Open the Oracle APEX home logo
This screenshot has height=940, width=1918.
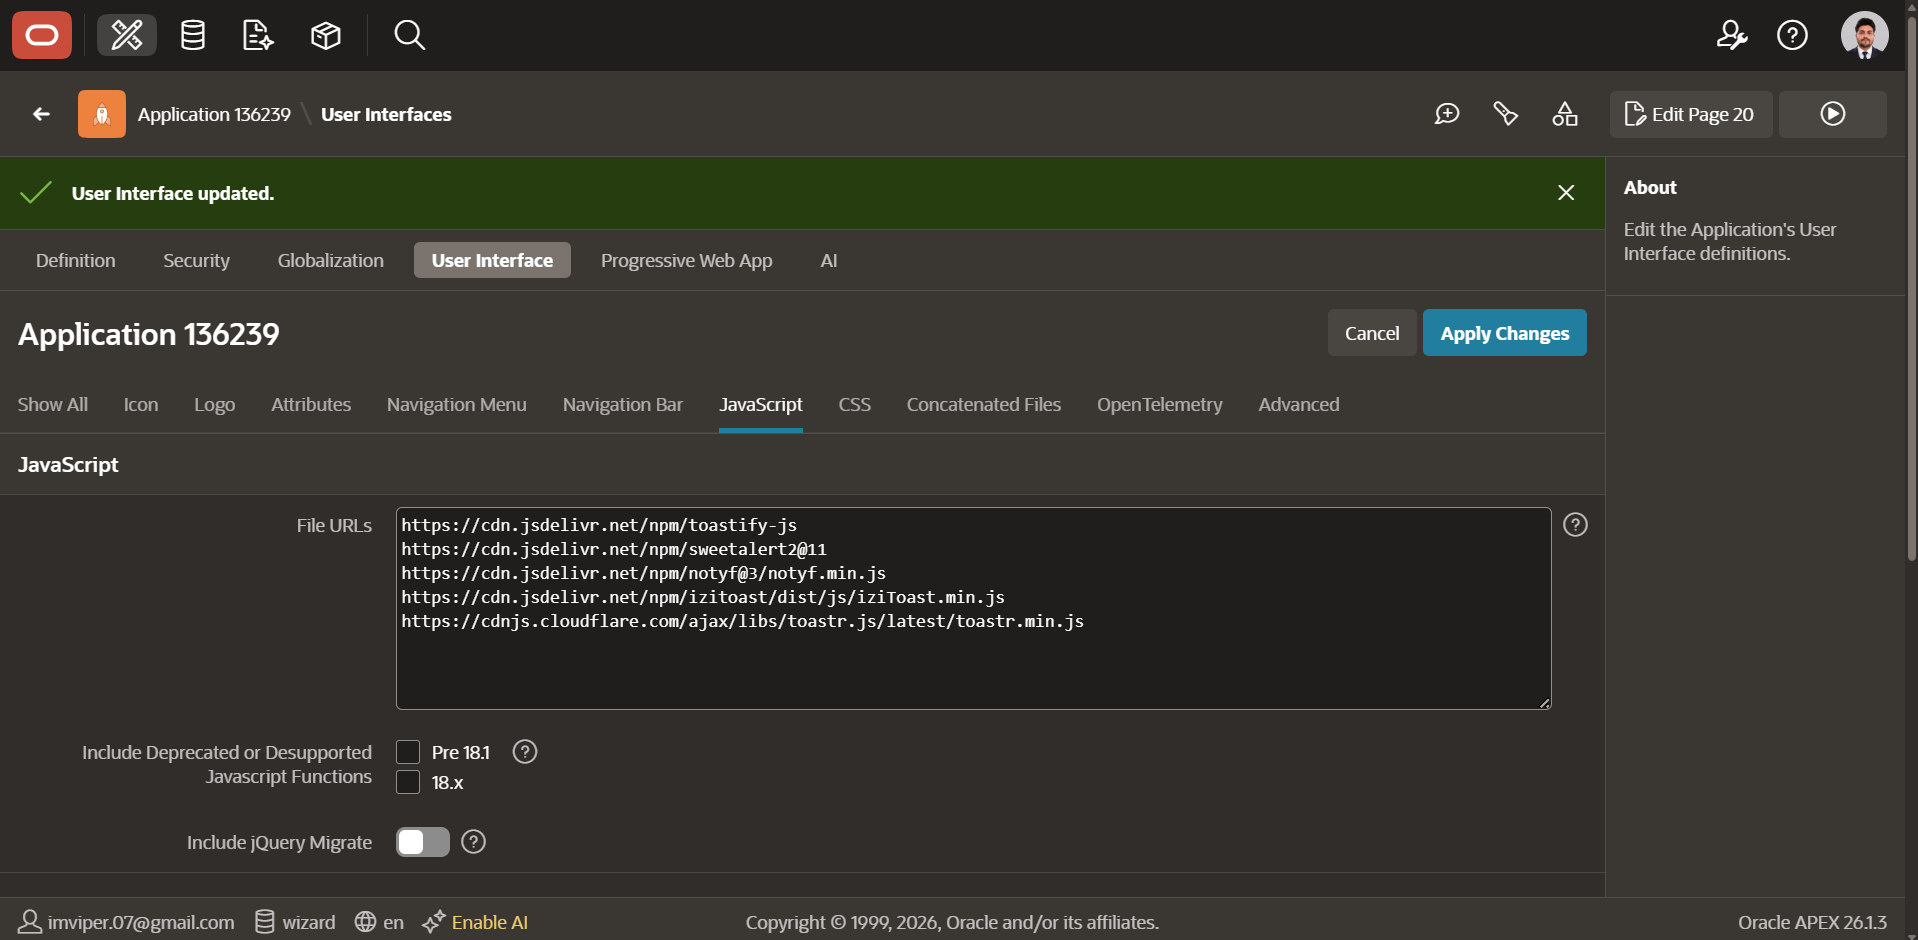click(42, 36)
